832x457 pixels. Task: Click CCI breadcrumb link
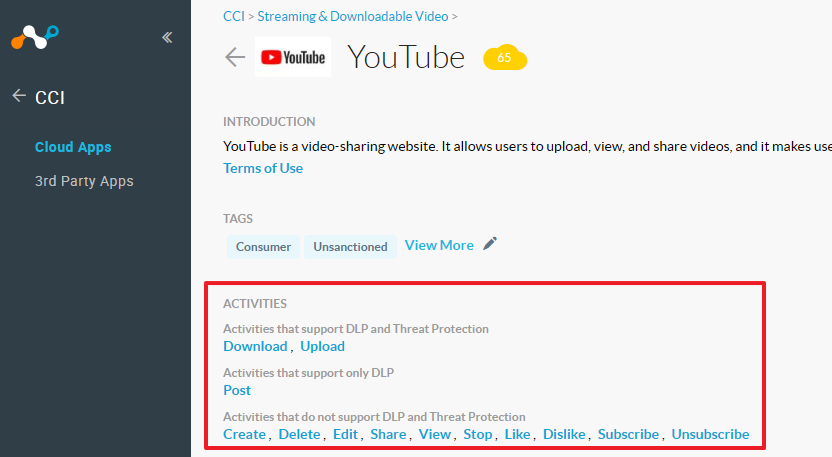tap(234, 16)
